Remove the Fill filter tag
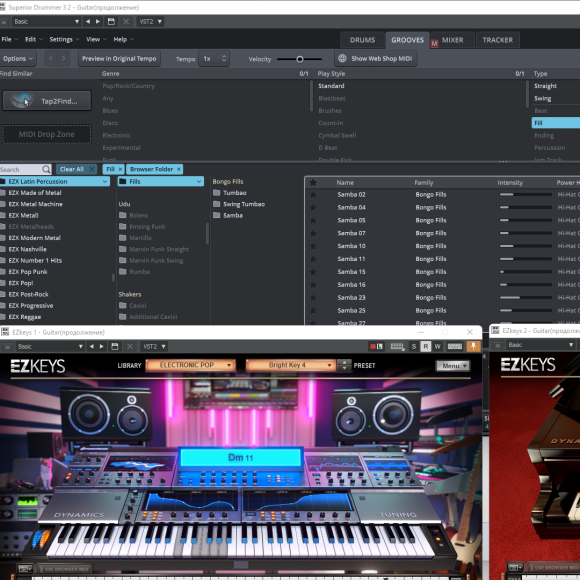The image size is (580, 580). tap(120, 169)
